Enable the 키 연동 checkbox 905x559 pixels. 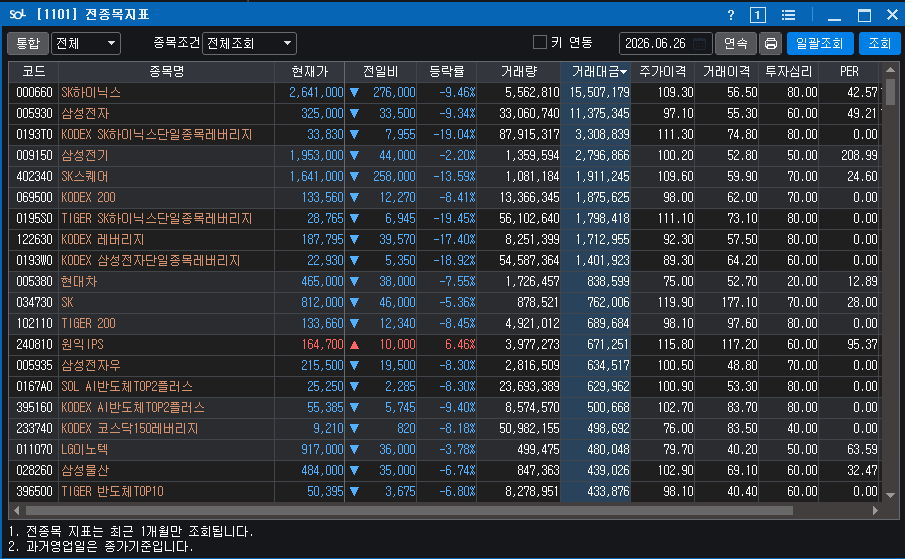[540, 42]
